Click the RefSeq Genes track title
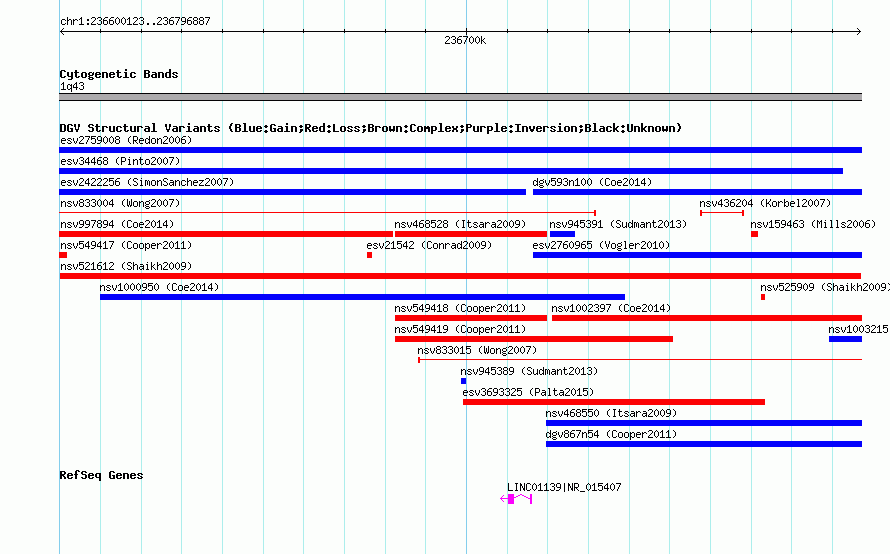Image resolution: width=890 pixels, height=554 pixels. point(101,475)
